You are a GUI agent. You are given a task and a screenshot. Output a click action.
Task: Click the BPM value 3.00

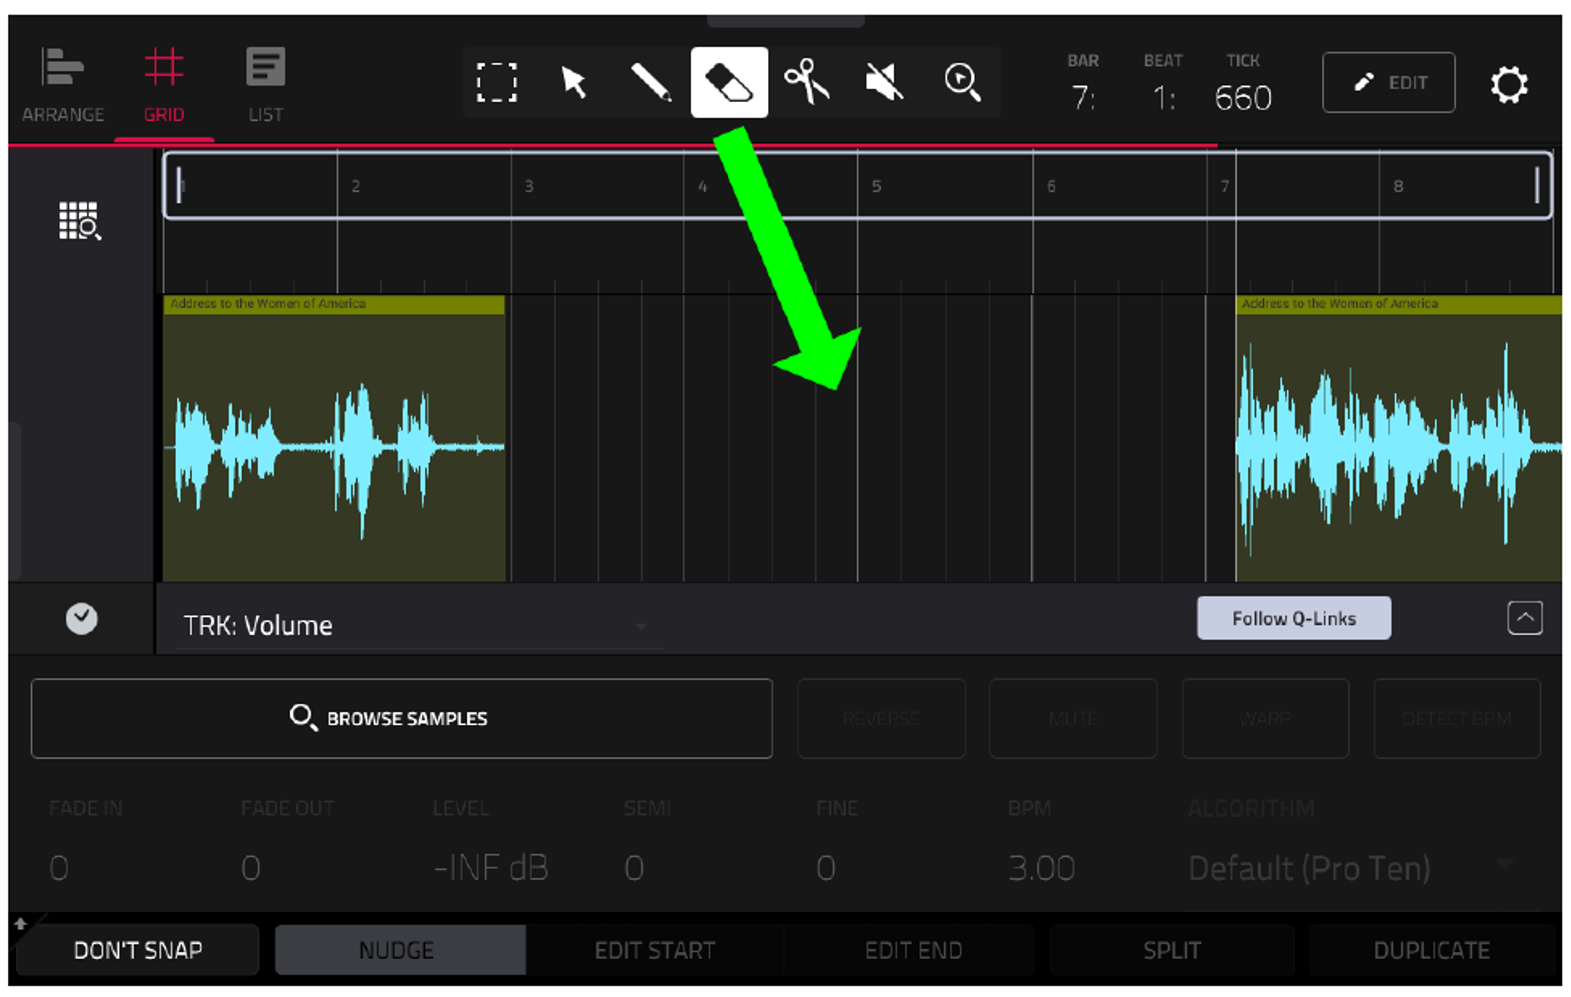1041,867
